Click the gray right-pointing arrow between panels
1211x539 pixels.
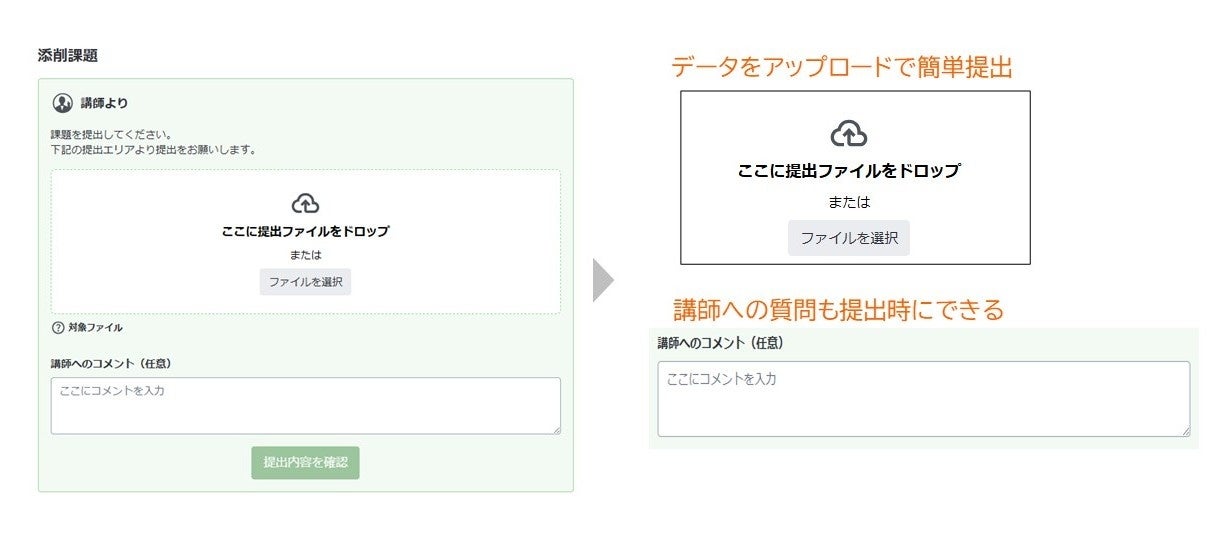(x=603, y=280)
